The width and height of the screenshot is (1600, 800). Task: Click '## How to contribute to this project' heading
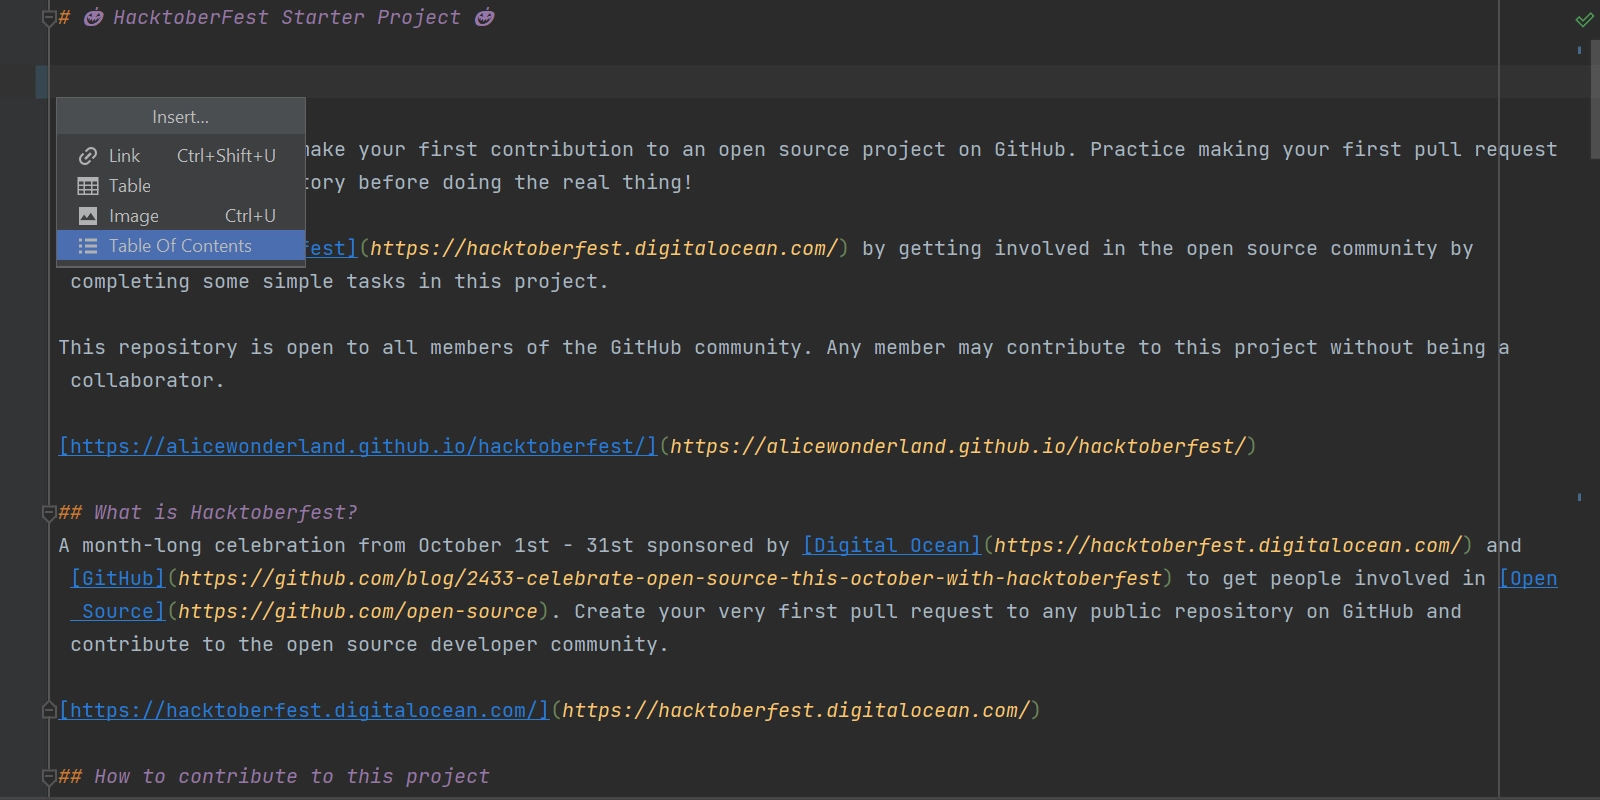tap(274, 777)
